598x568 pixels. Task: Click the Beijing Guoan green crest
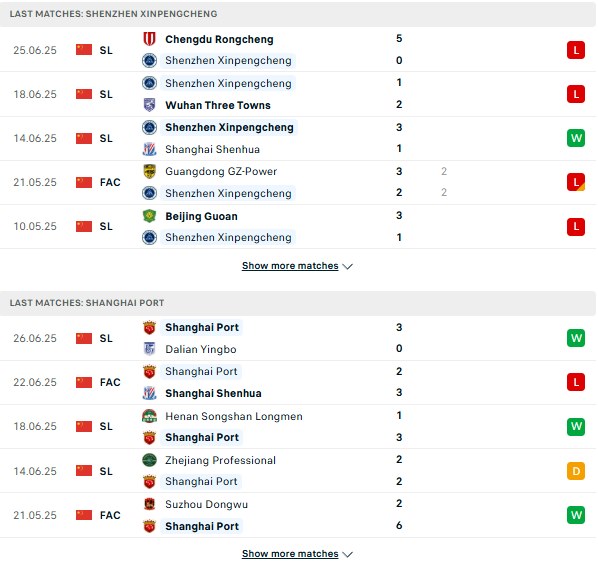click(x=150, y=216)
